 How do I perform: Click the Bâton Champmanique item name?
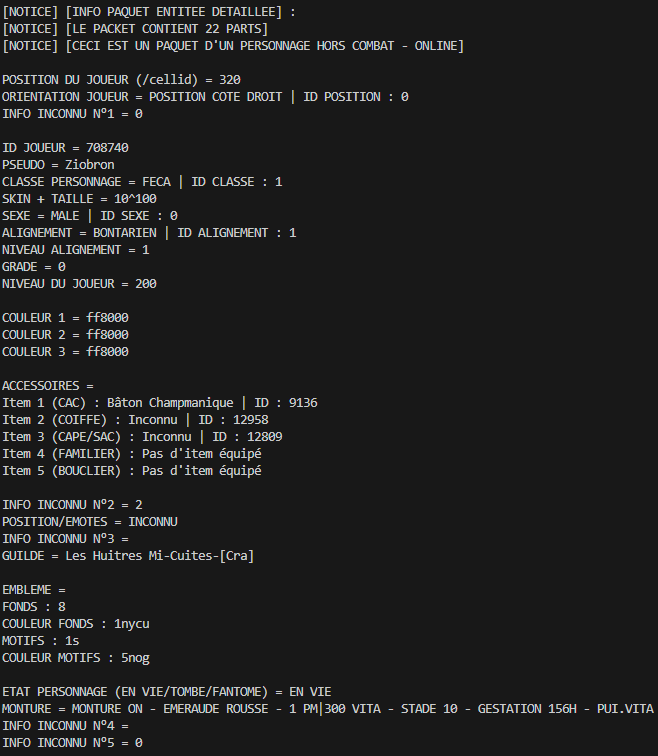click(x=170, y=403)
